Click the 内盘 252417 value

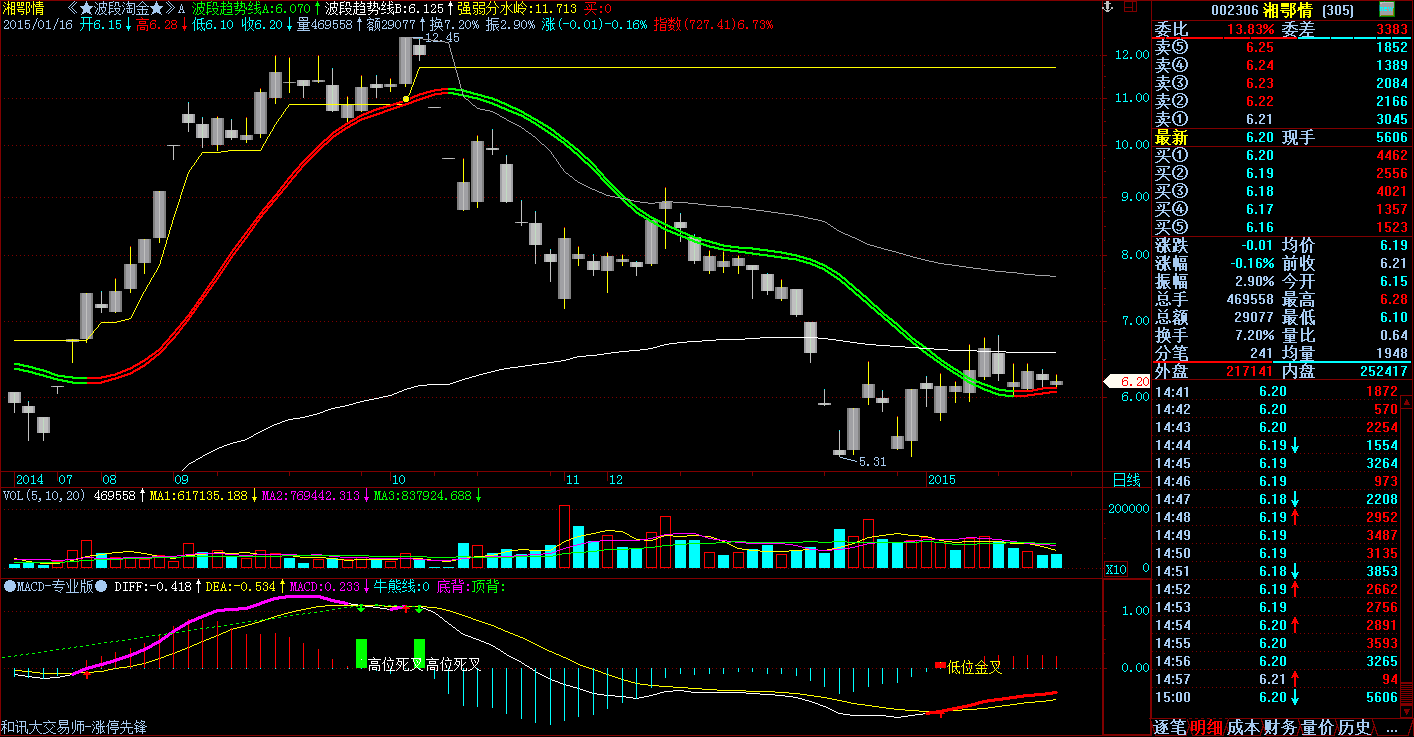pos(1383,371)
